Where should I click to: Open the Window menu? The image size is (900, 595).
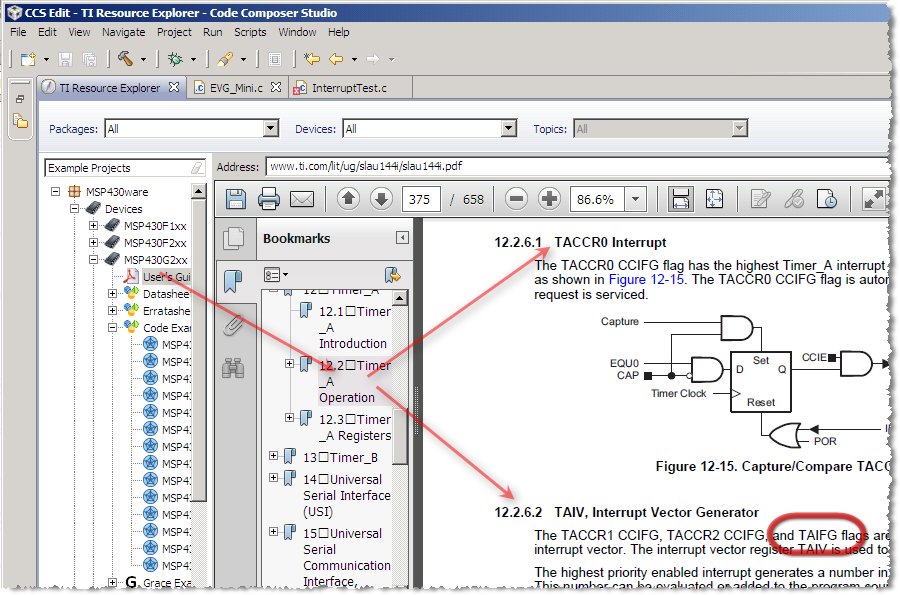[297, 32]
